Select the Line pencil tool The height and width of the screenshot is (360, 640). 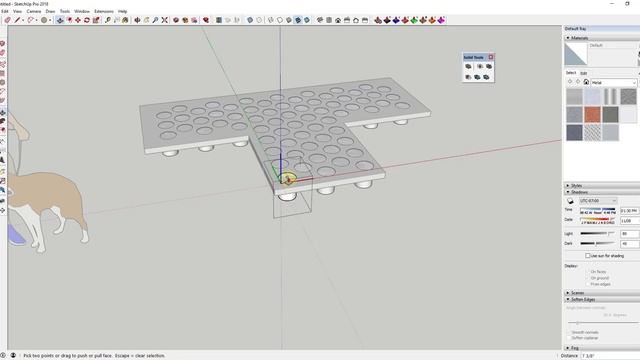(x=17, y=20)
